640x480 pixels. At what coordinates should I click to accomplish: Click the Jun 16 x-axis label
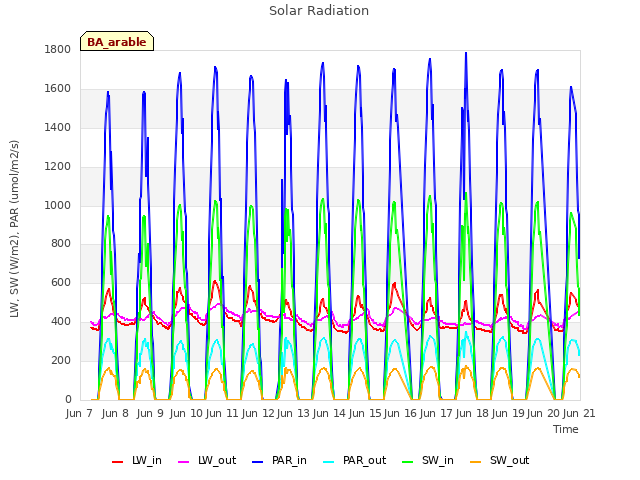(400, 413)
